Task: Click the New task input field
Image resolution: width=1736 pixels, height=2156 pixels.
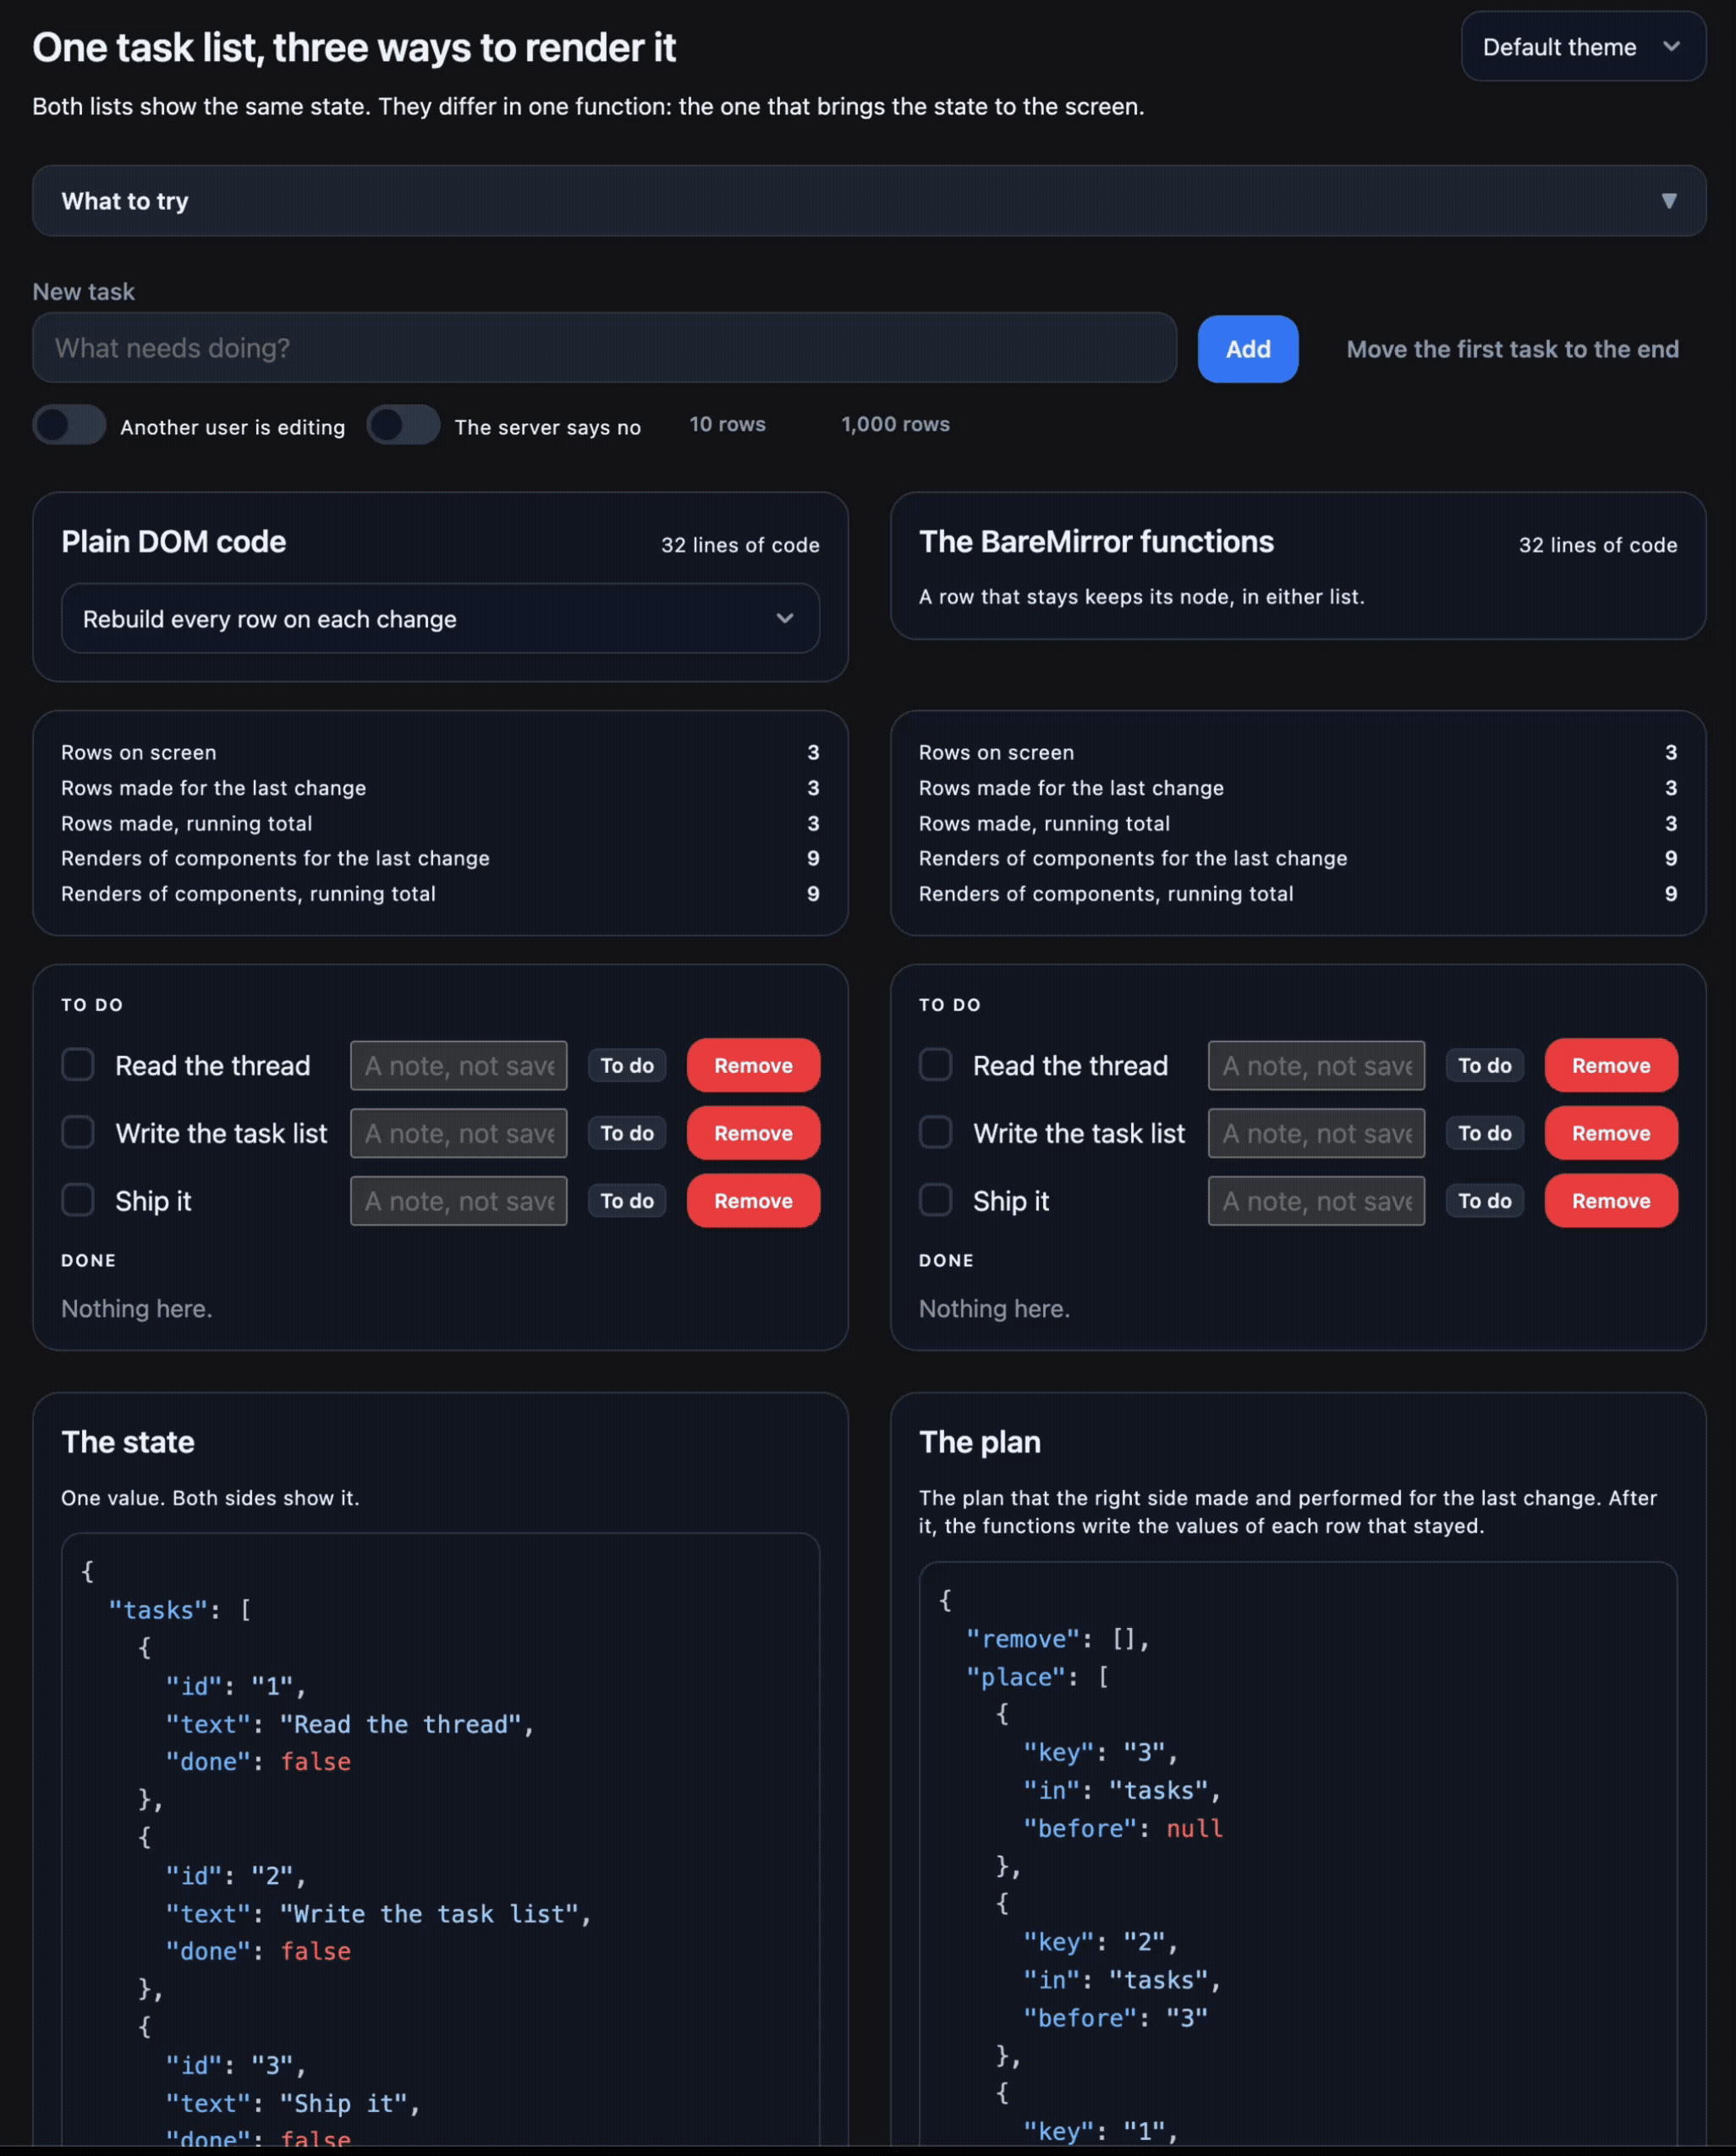Action: pos(604,348)
